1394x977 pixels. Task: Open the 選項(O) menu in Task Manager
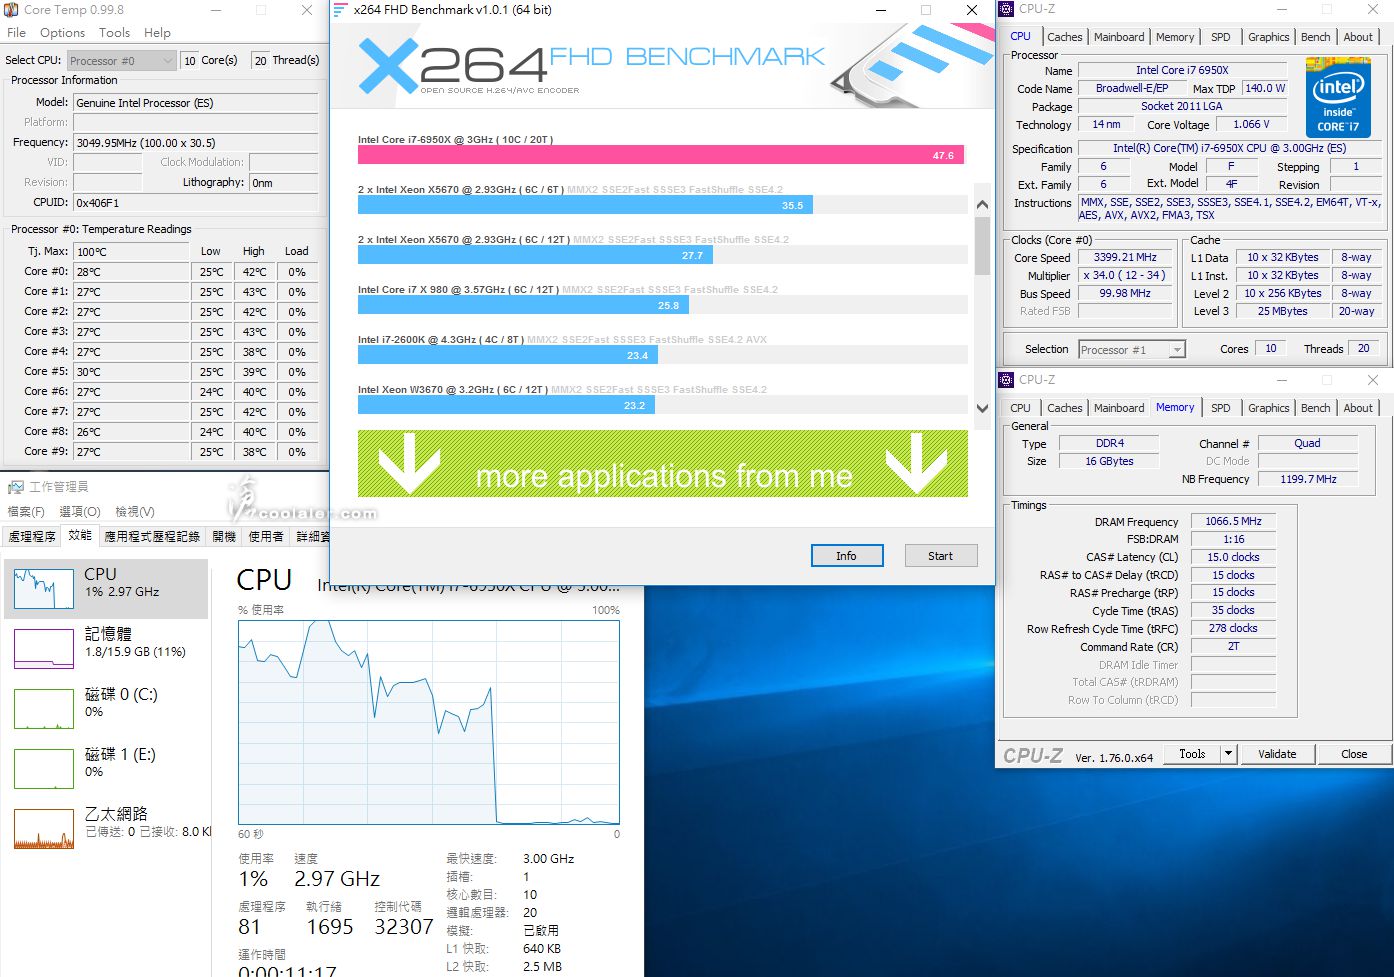(79, 512)
